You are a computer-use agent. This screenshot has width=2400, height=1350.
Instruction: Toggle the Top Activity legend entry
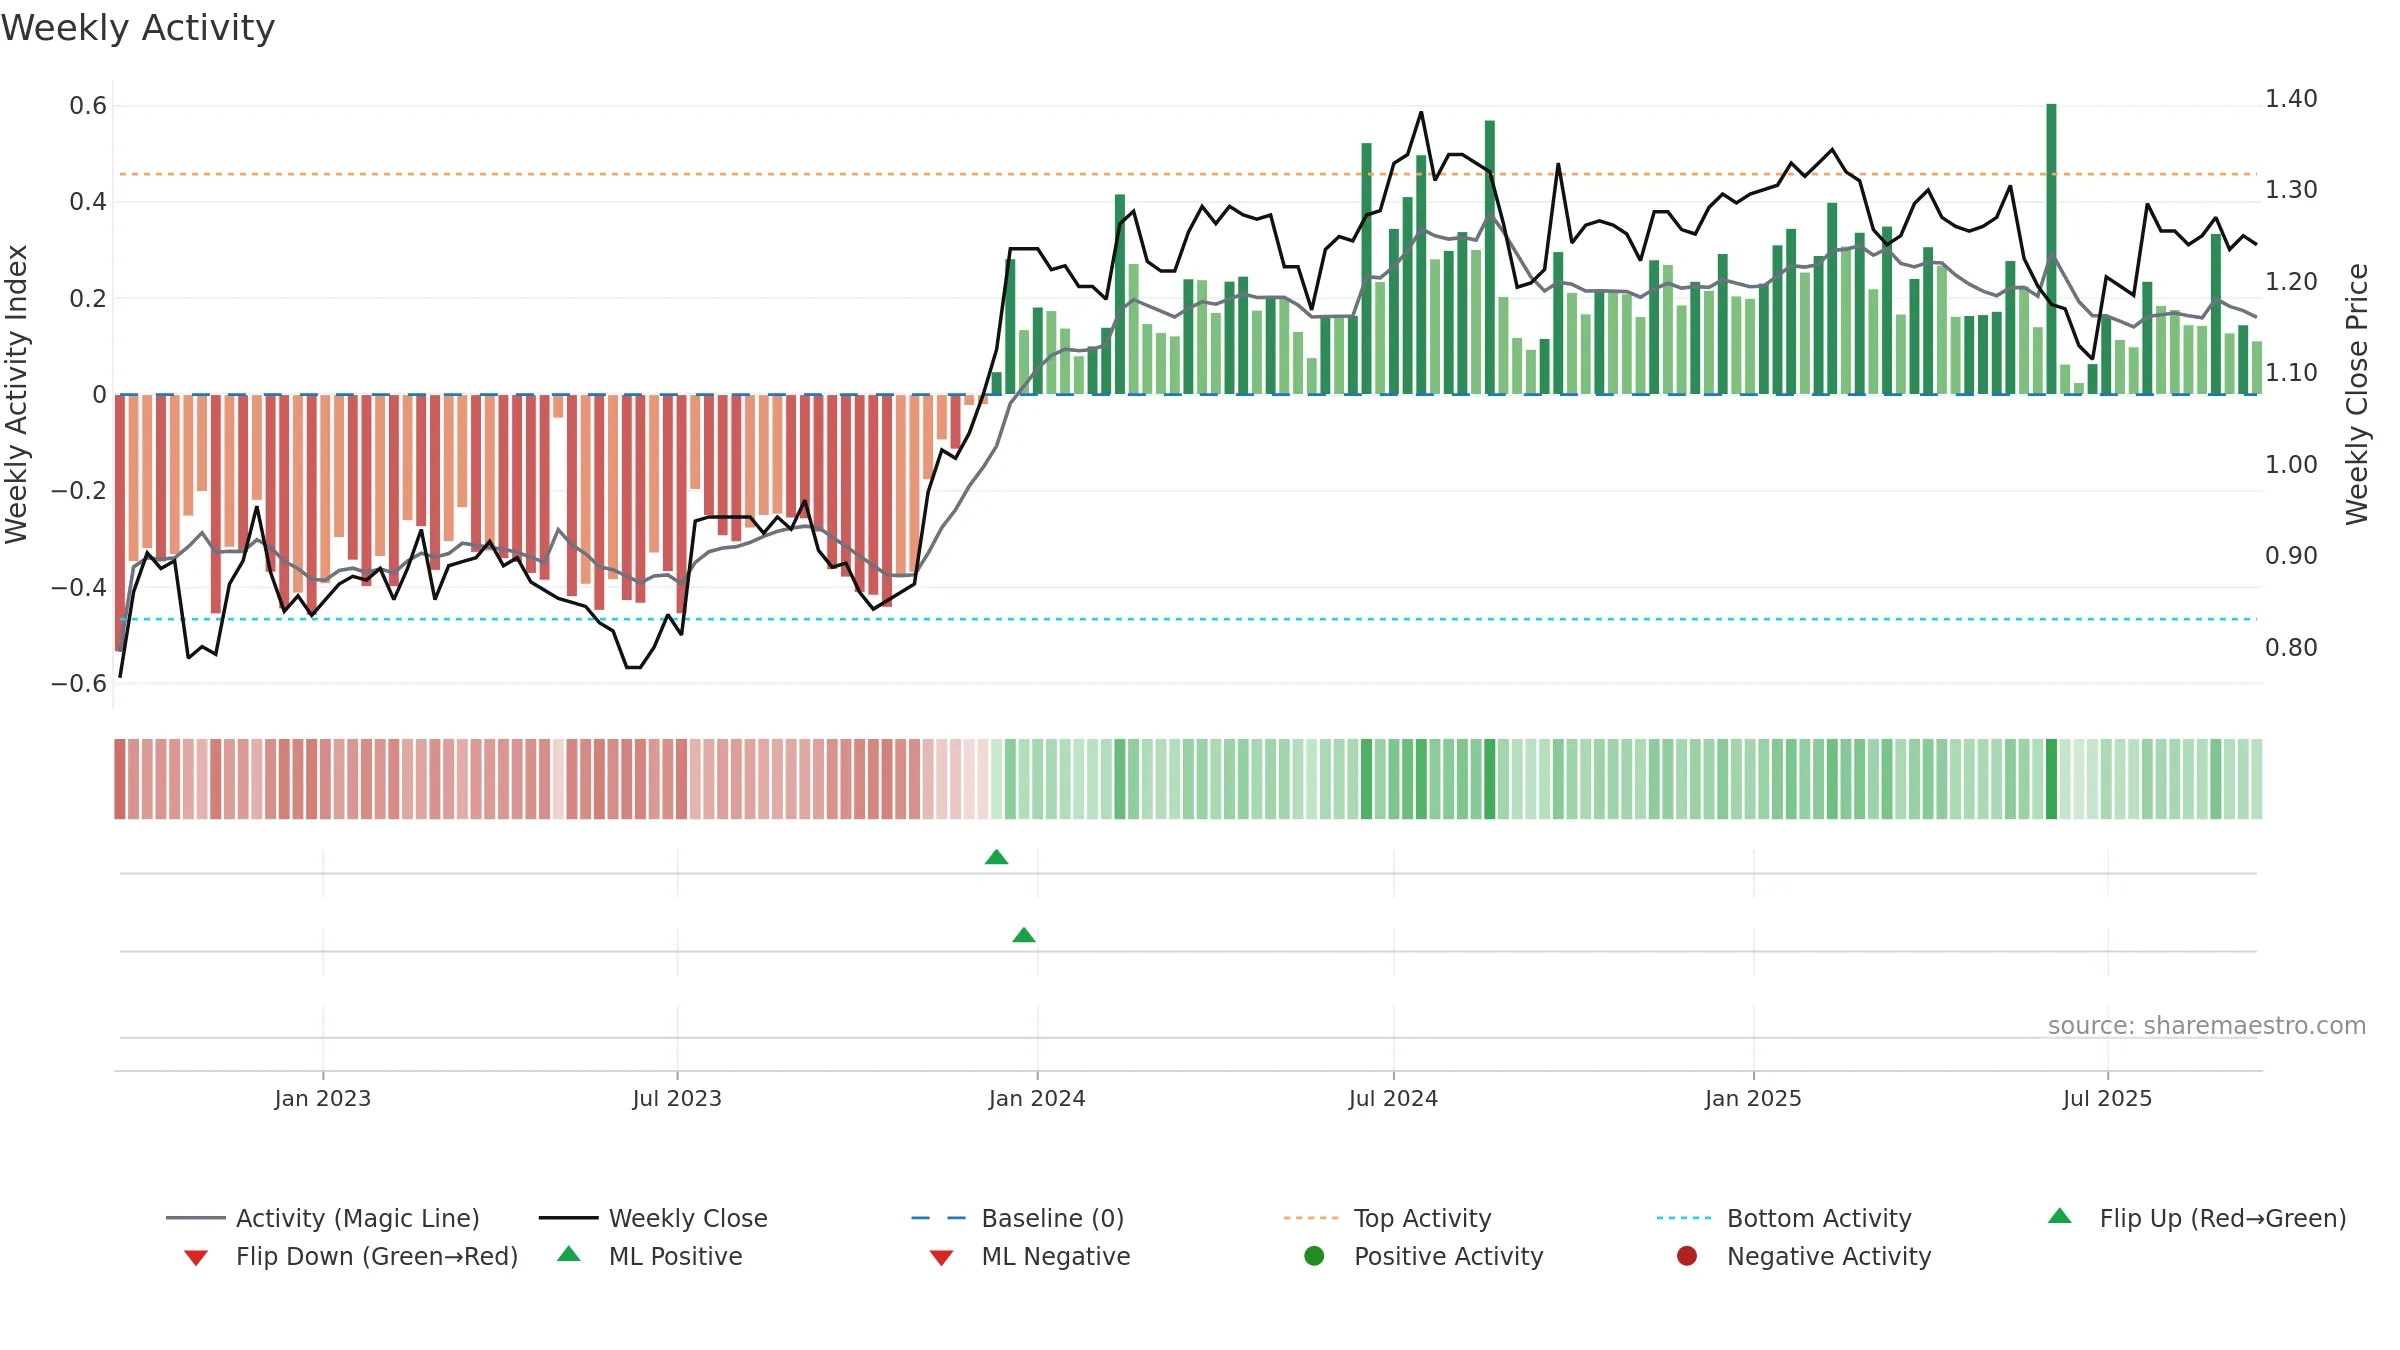tap(1387, 1218)
